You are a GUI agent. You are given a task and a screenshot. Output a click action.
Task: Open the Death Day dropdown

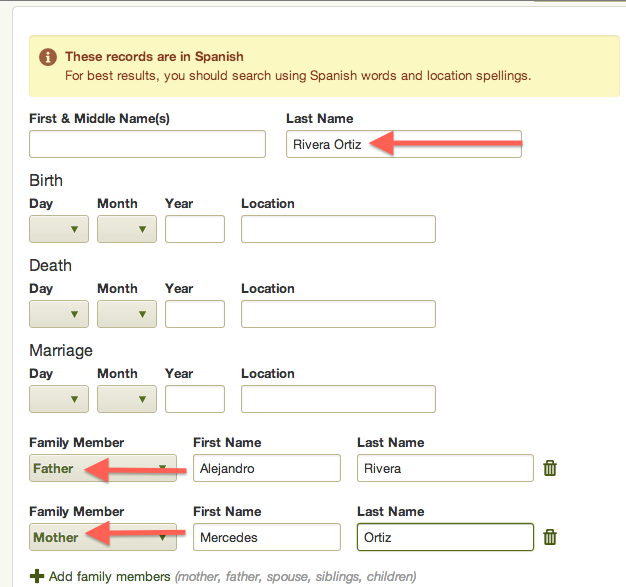click(x=59, y=314)
